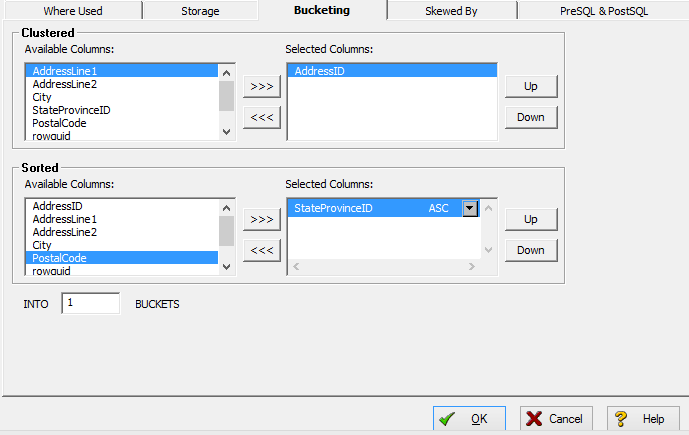Cancel the dialog

point(556,419)
